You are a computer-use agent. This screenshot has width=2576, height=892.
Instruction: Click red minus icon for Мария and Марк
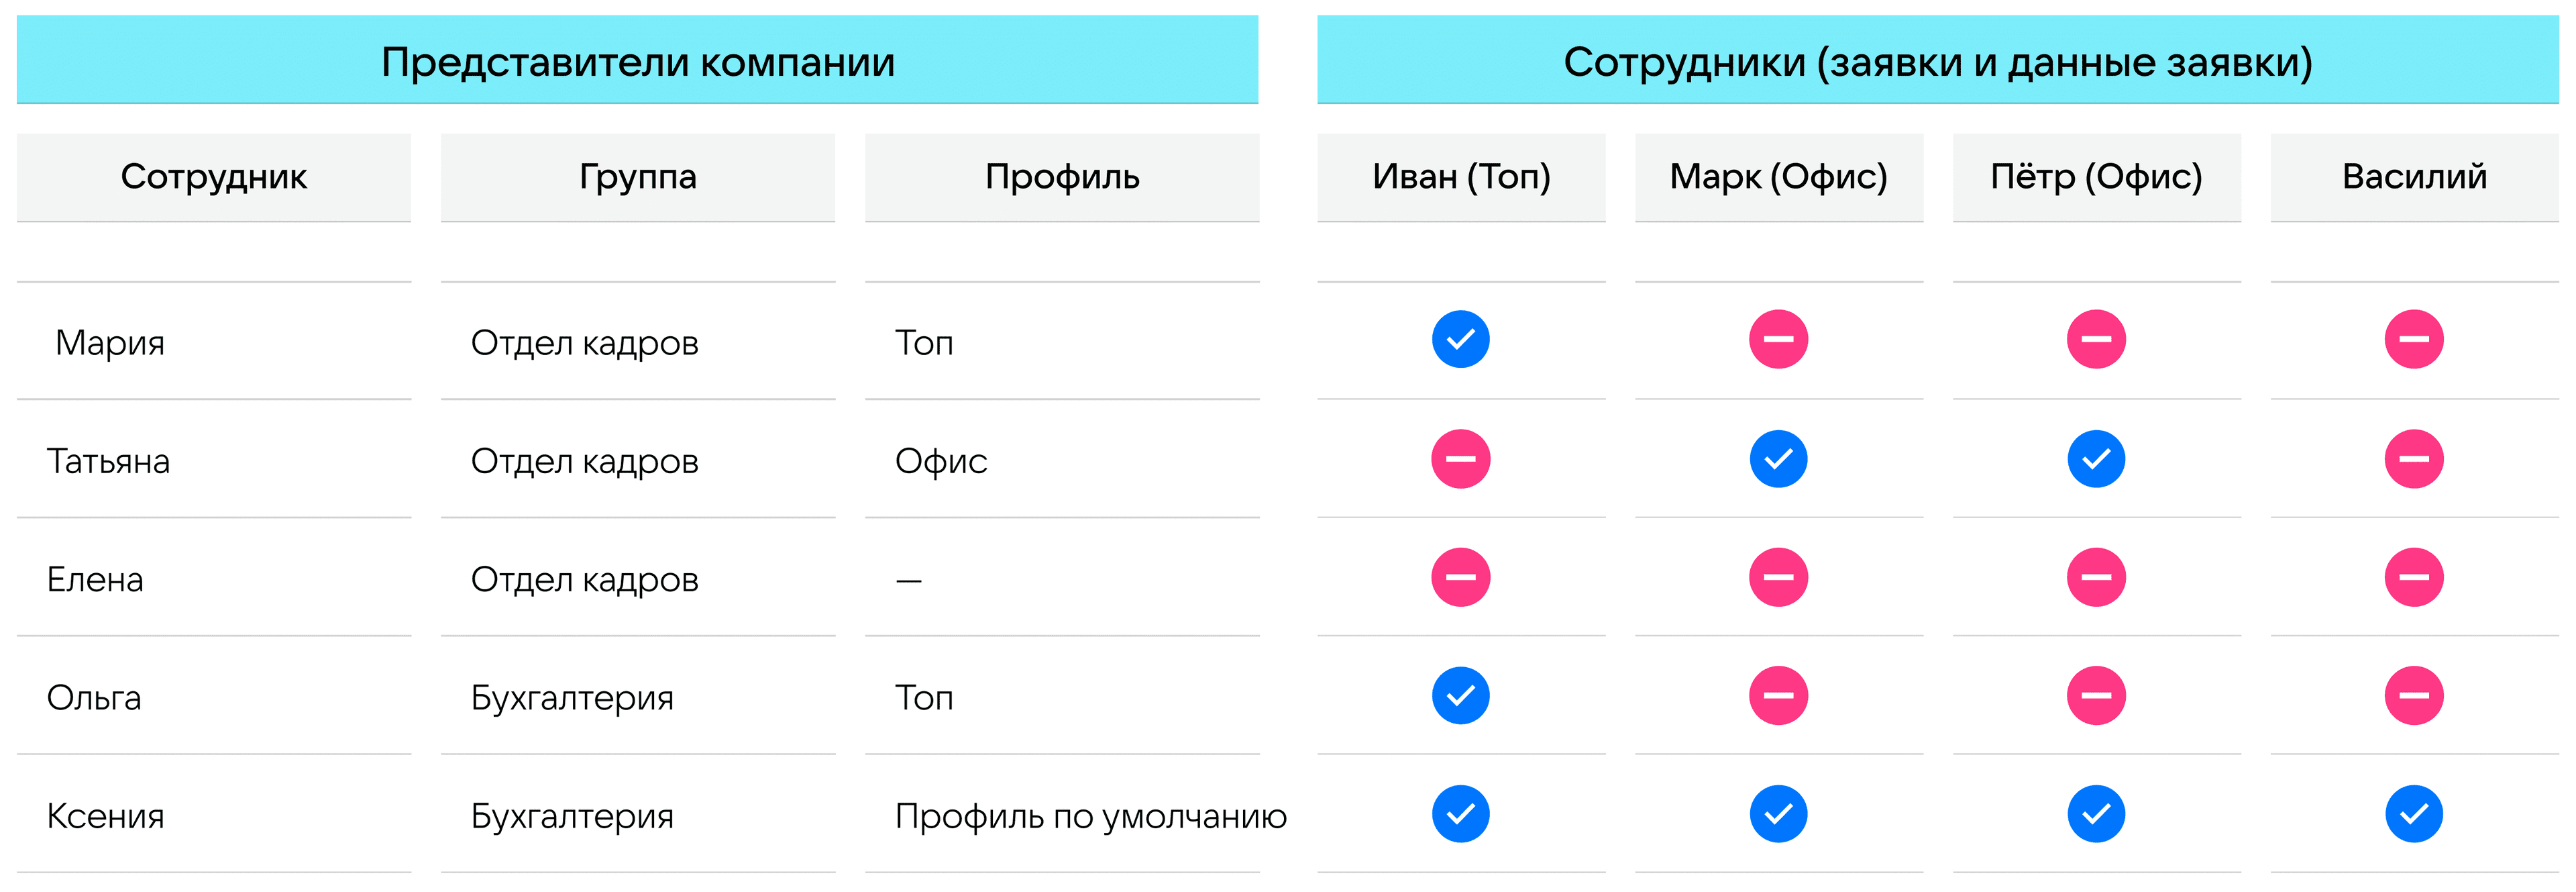pyautogui.click(x=1778, y=340)
